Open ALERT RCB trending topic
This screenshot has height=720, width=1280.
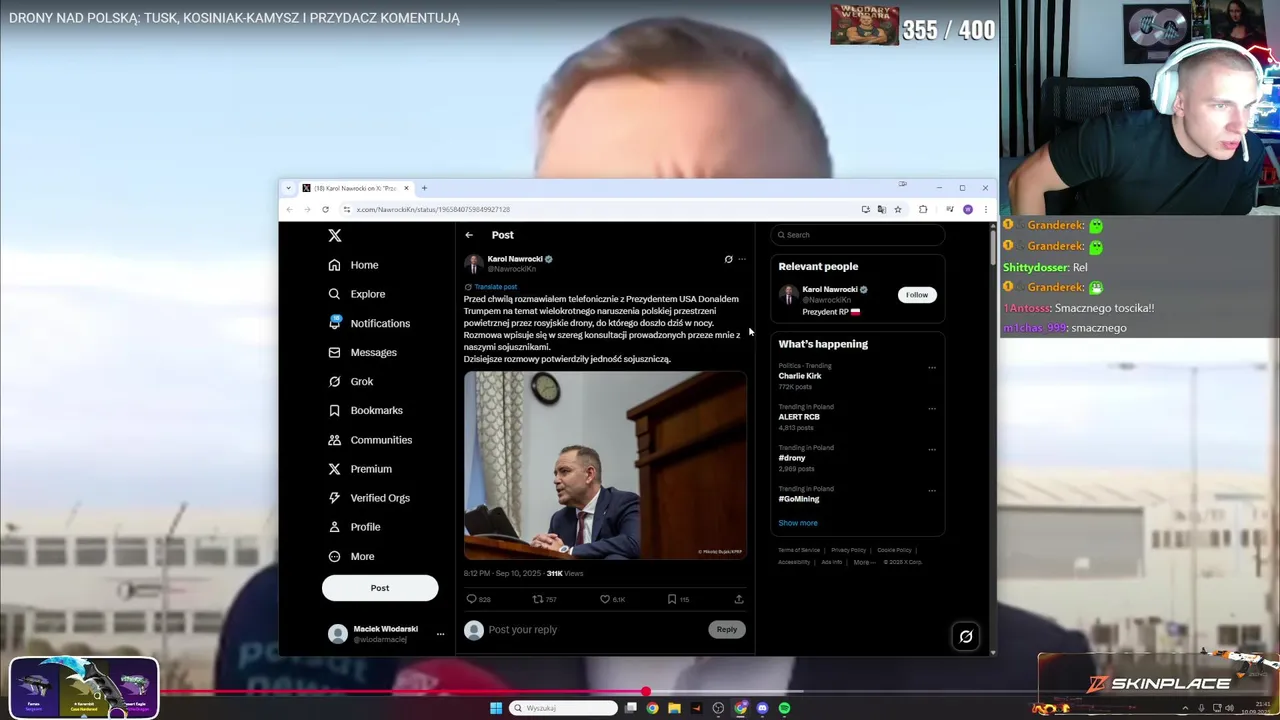(799, 417)
